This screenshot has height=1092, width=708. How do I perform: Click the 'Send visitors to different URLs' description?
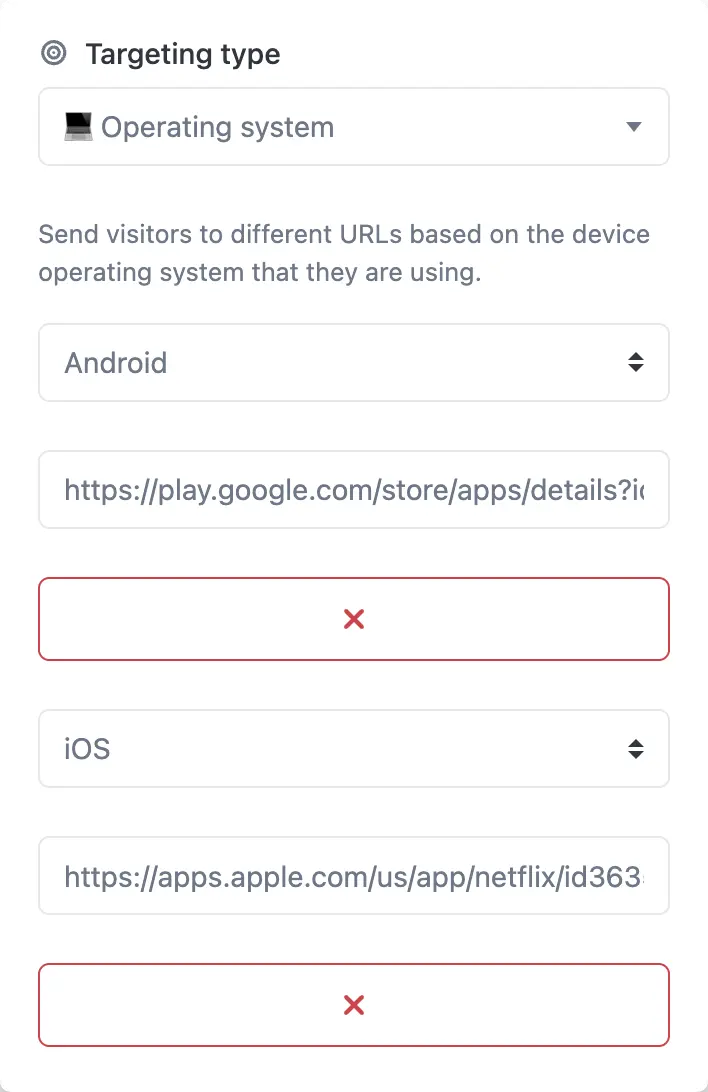(344, 253)
